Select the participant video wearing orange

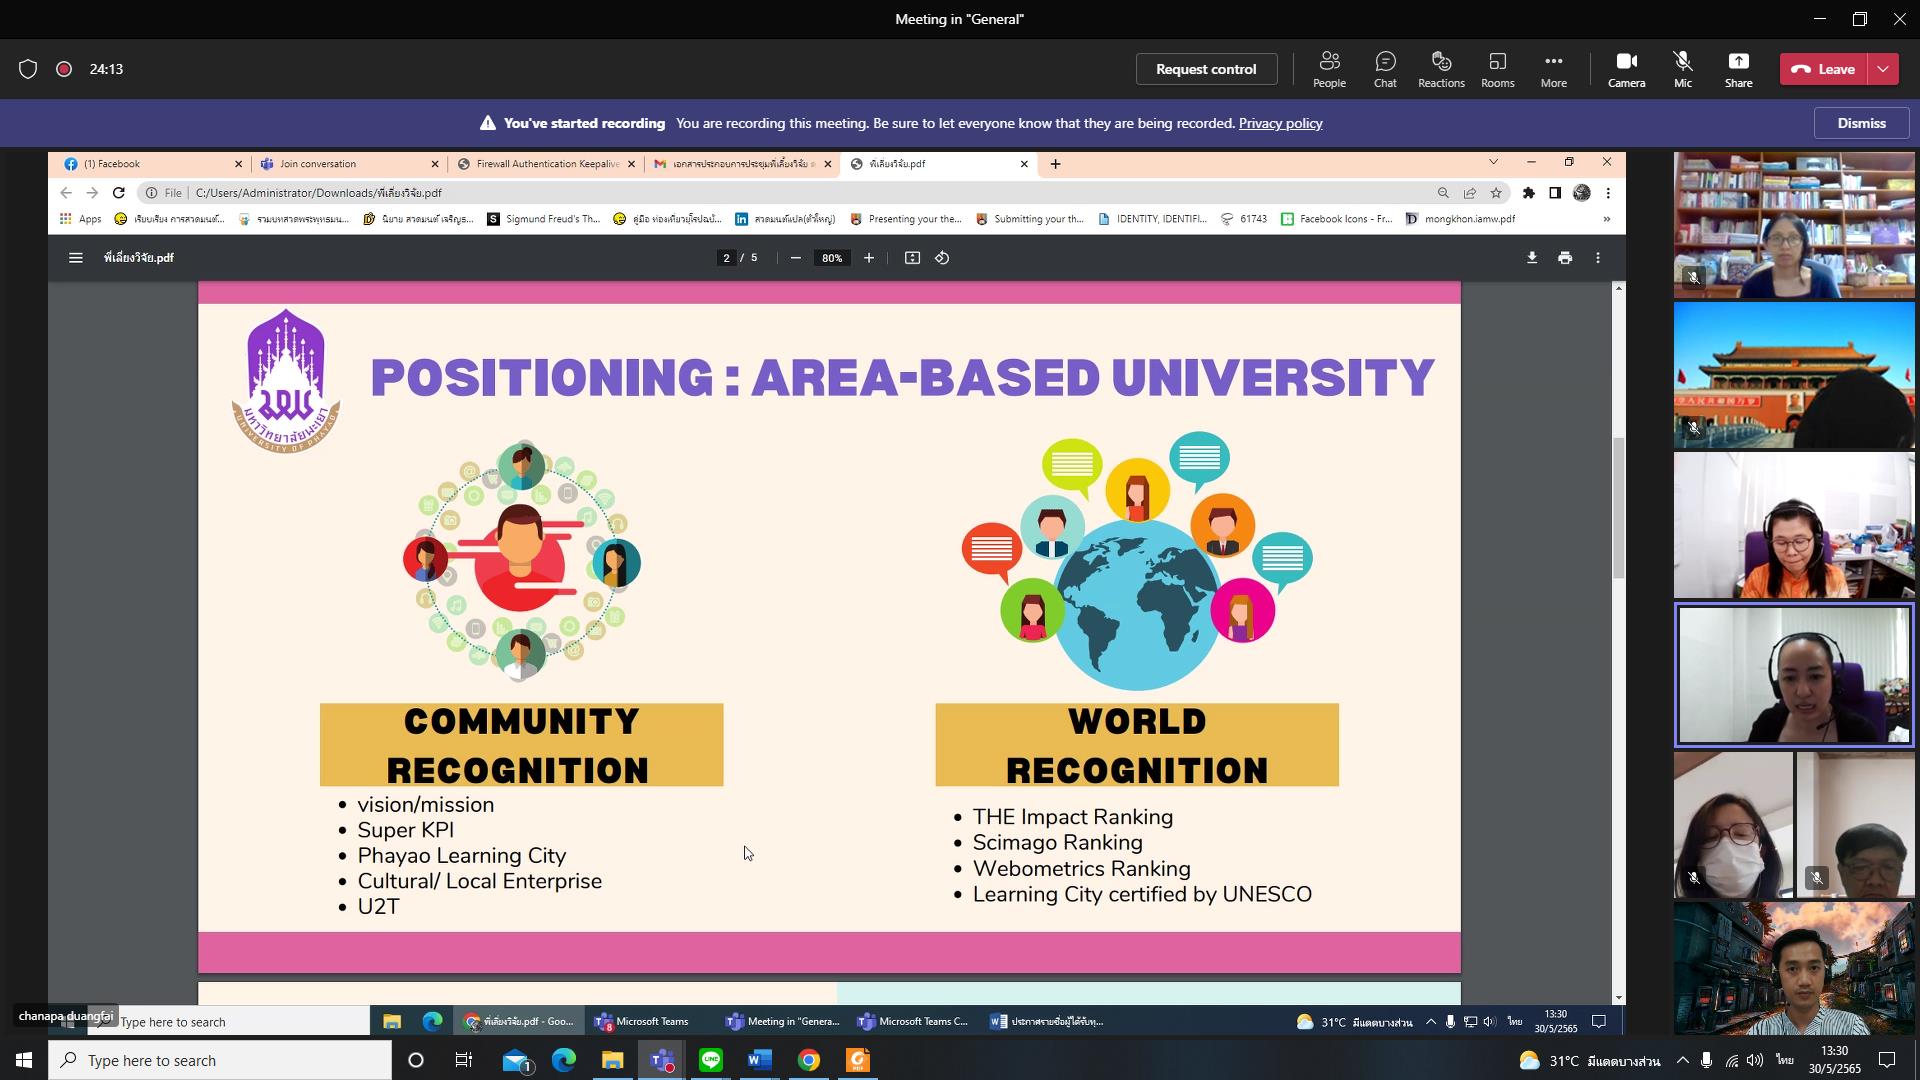click(x=1794, y=526)
